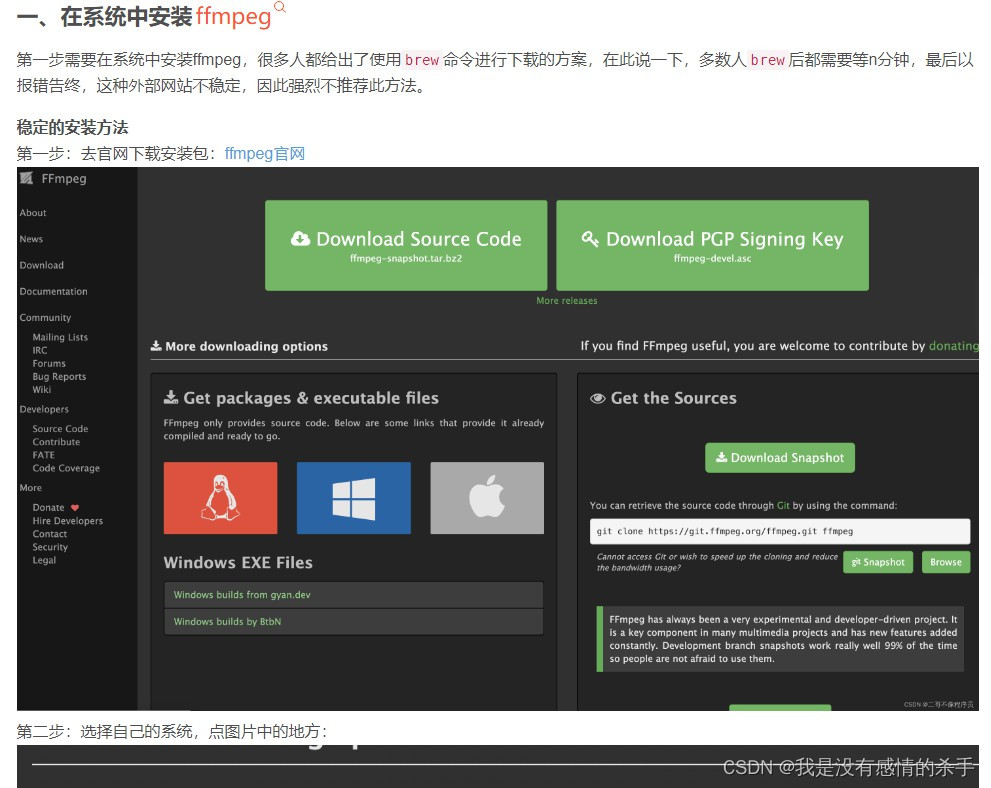991x788 pixels.
Task: Click the git clone command field
Action: click(780, 531)
